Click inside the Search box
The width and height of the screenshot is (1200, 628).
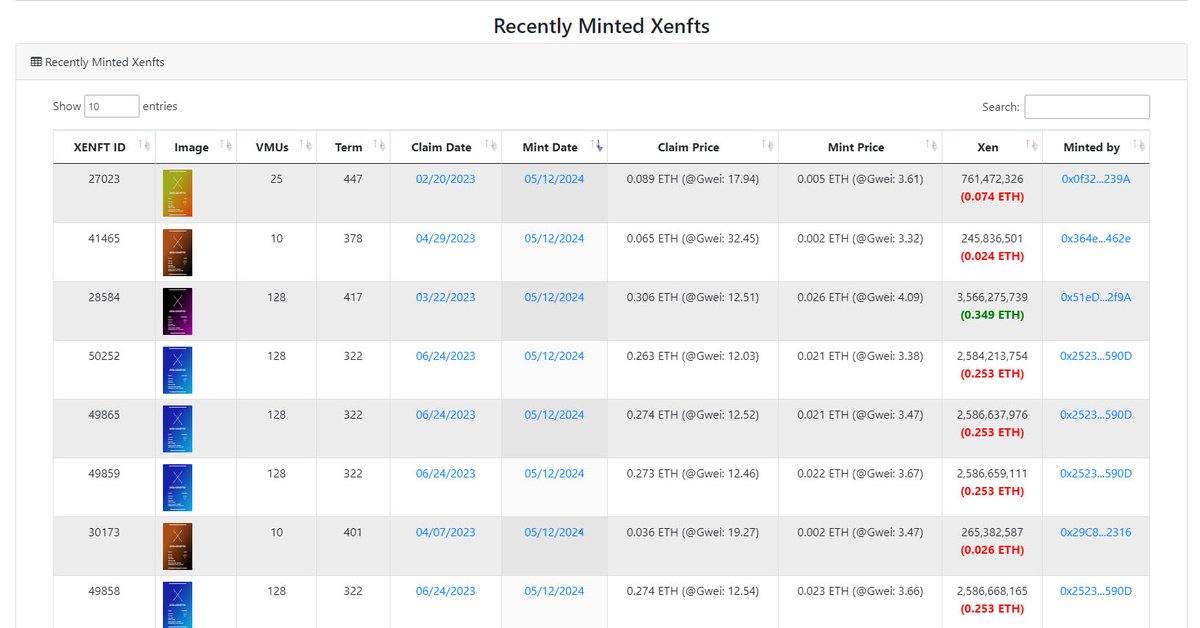pyautogui.click(x=1087, y=106)
